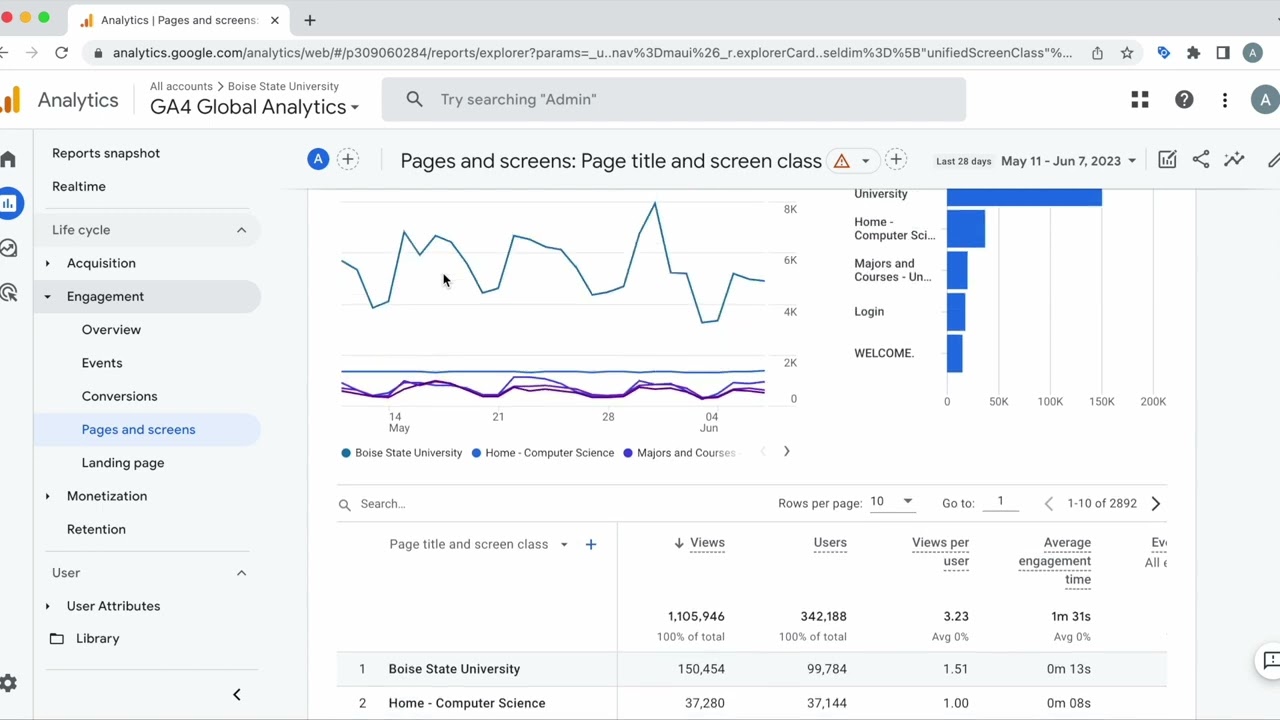Click the Share this report icon

[1201, 160]
